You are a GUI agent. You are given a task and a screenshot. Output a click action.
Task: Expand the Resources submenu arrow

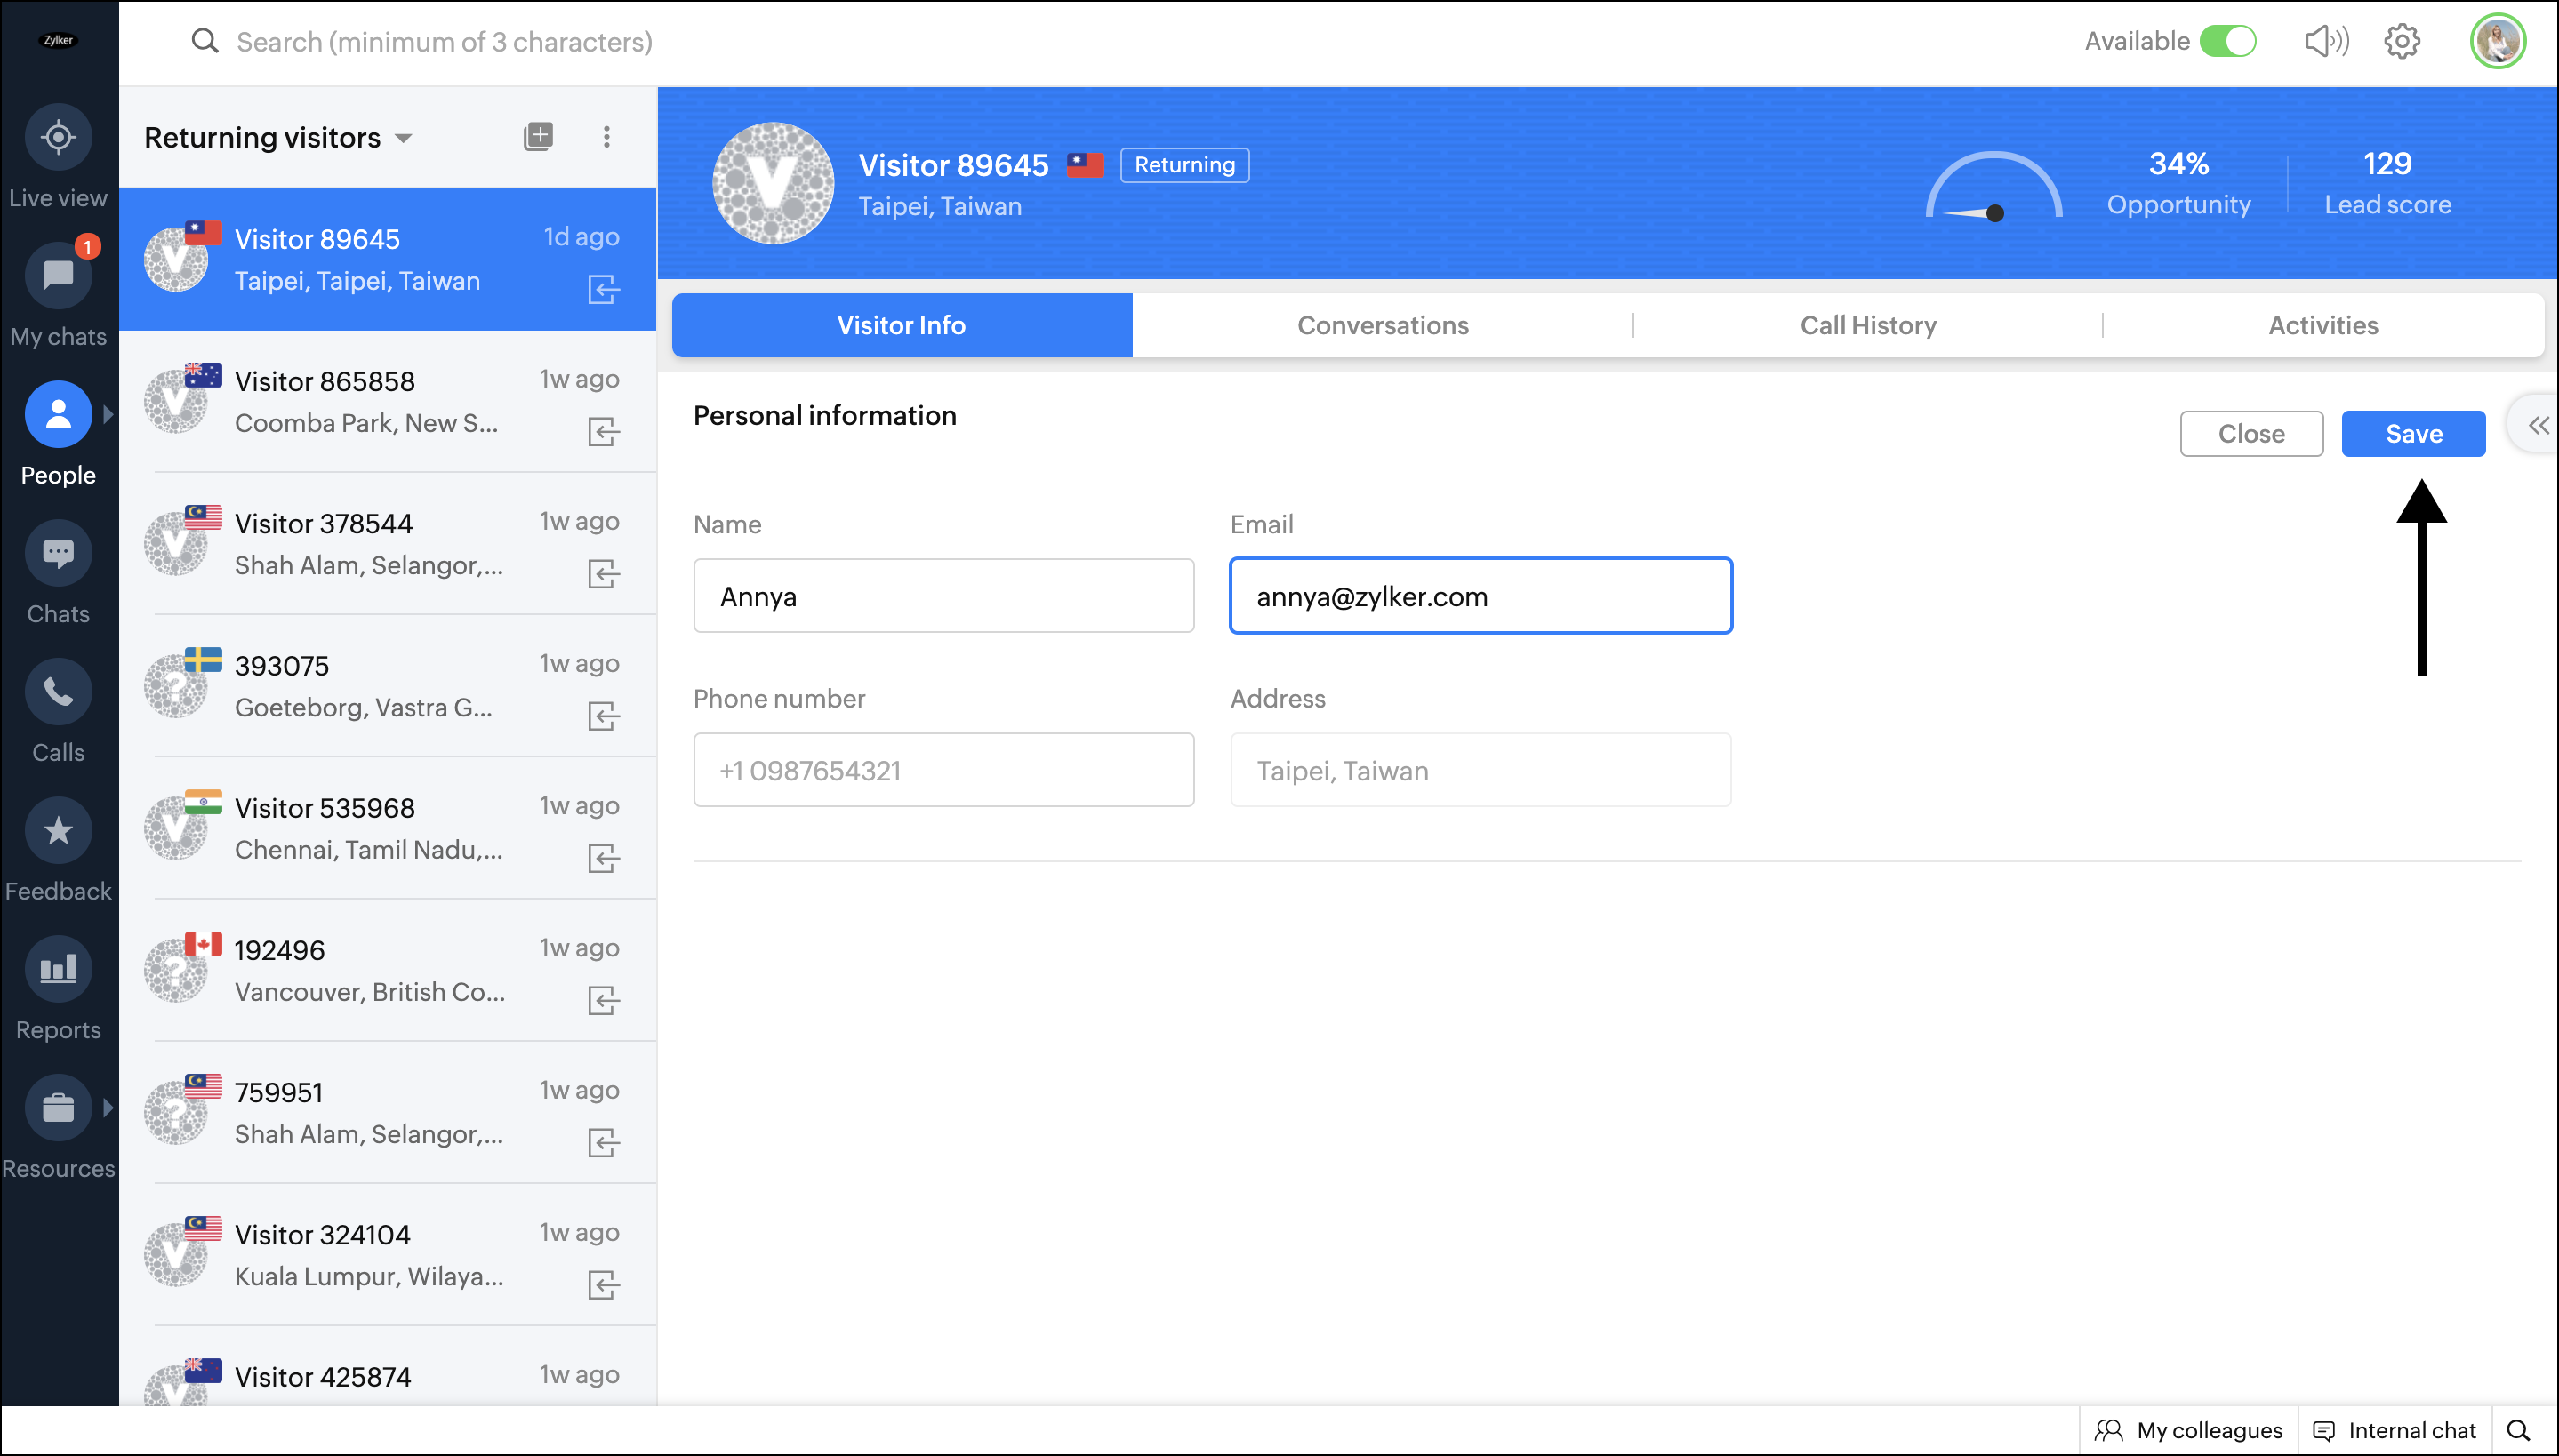[108, 1108]
